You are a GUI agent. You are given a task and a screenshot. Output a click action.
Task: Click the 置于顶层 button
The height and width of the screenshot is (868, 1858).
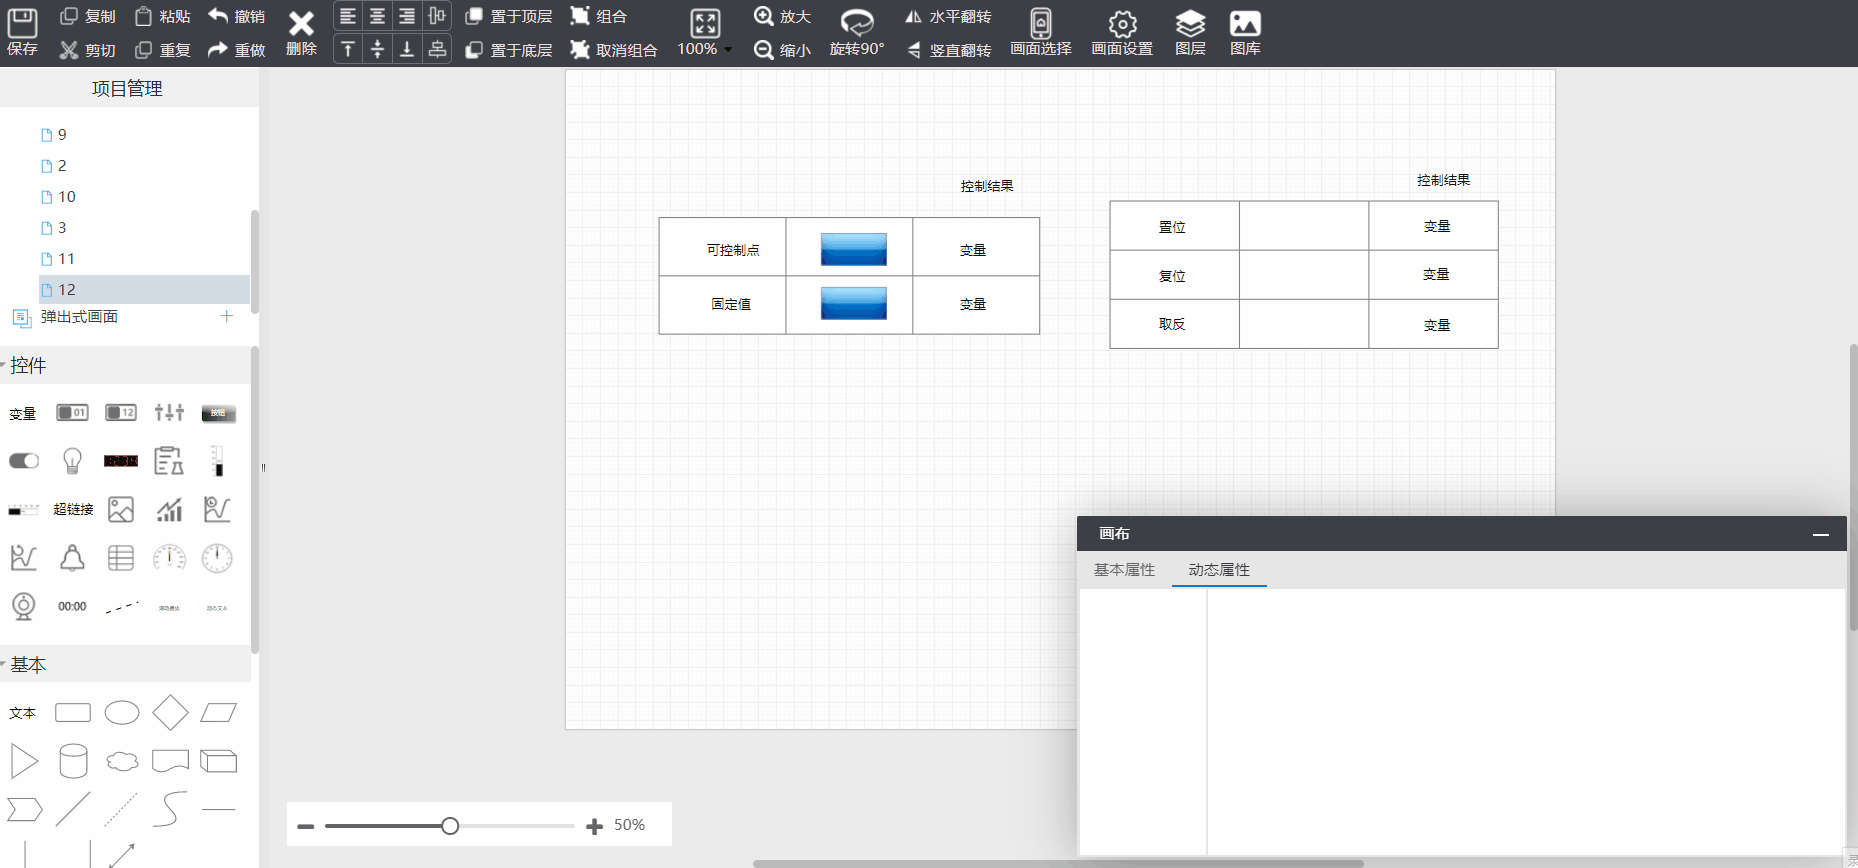point(510,17)
